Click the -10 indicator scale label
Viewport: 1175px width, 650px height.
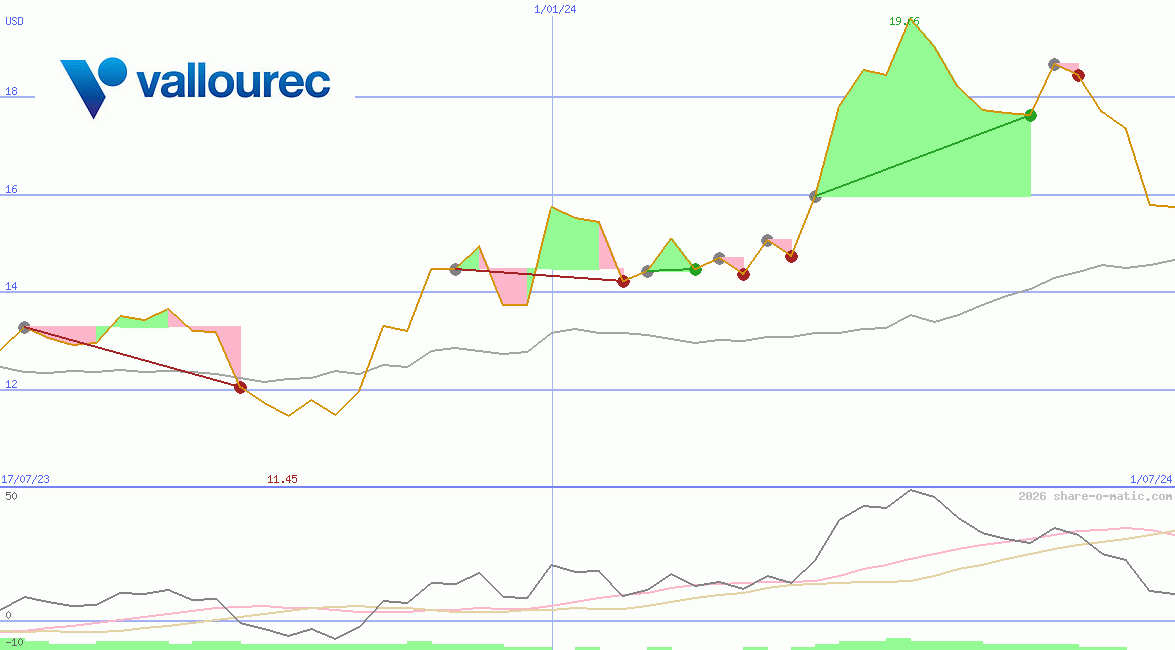pyautogui.click(x=14, y=643)
